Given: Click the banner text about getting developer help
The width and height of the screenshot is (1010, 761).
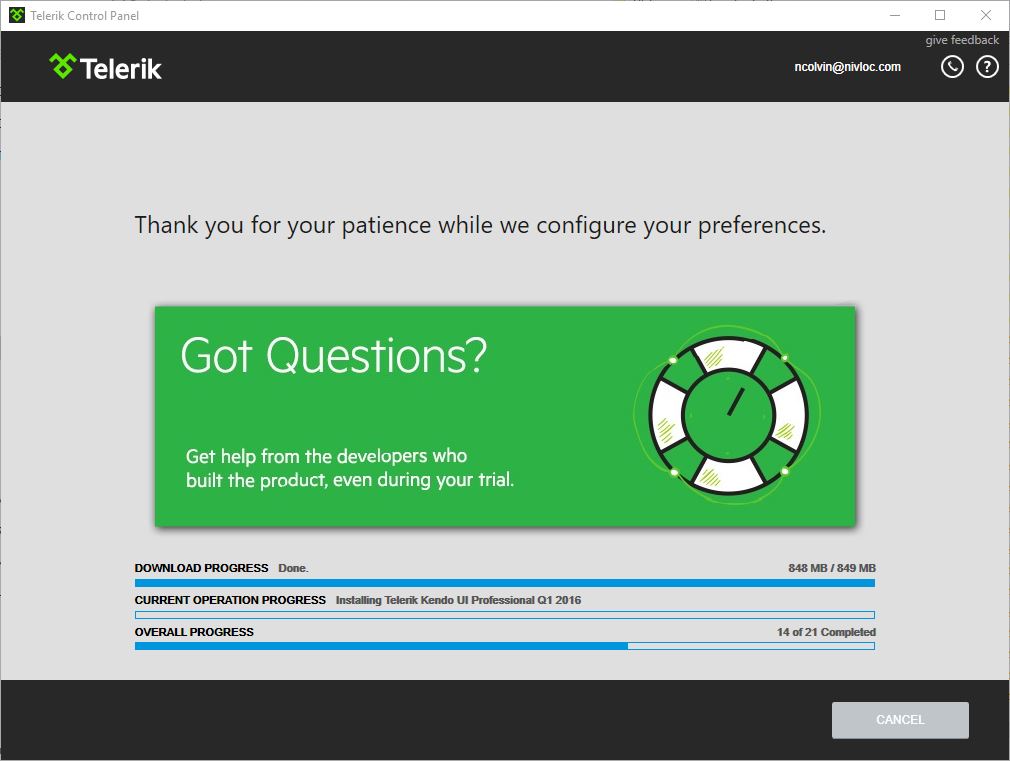Looking at the screenshot, I should pos(349,468).
